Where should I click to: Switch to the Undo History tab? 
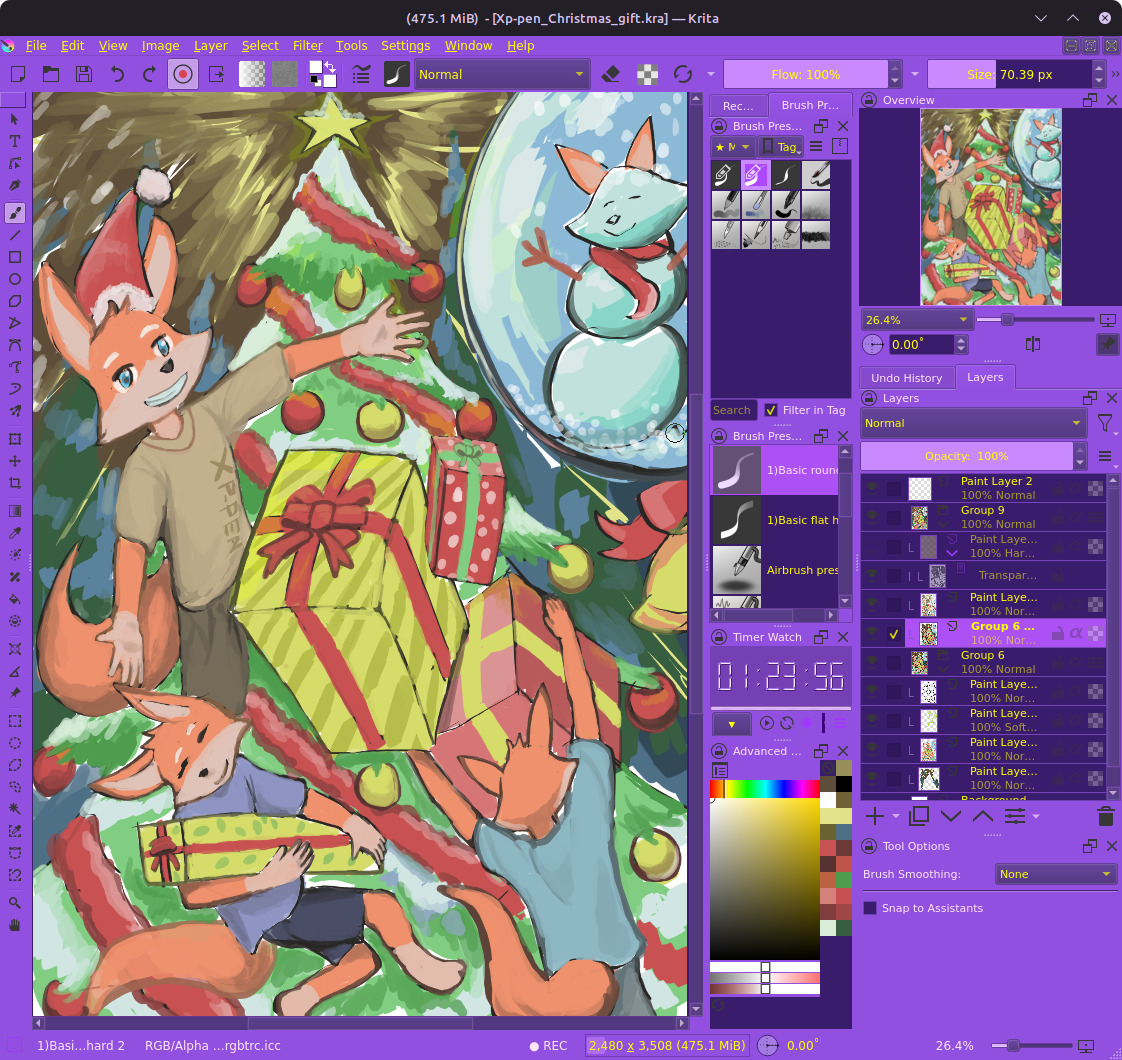906,377
